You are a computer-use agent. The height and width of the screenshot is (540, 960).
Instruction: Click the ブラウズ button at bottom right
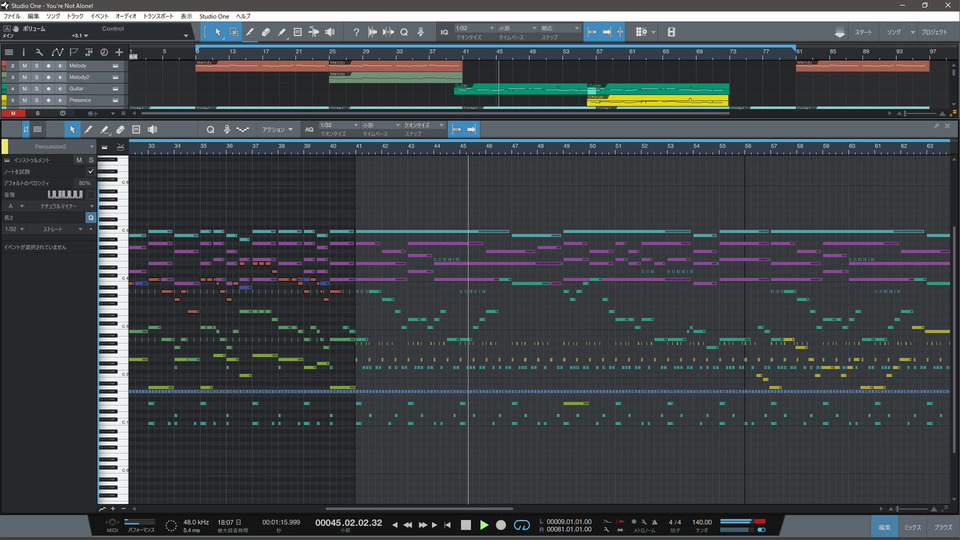click(x=942, y=526)
